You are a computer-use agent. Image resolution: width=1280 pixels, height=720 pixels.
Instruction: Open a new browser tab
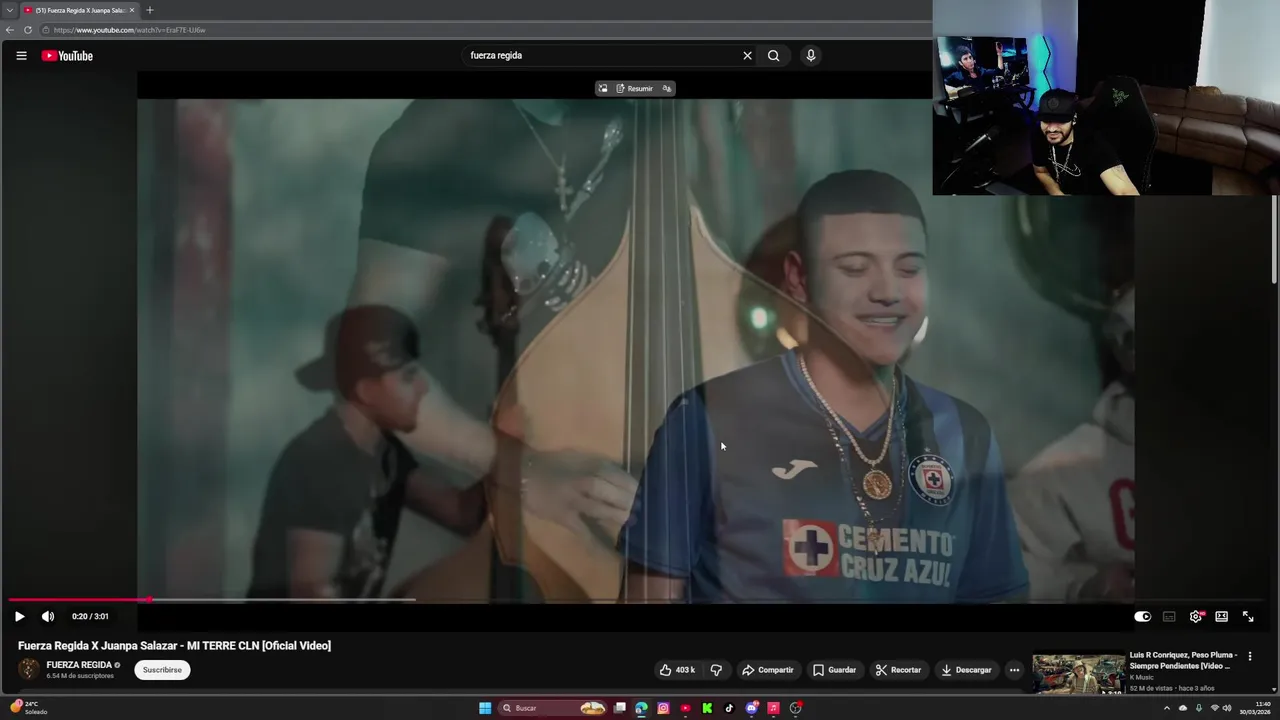pyautogui.click(x=150, y=10)
